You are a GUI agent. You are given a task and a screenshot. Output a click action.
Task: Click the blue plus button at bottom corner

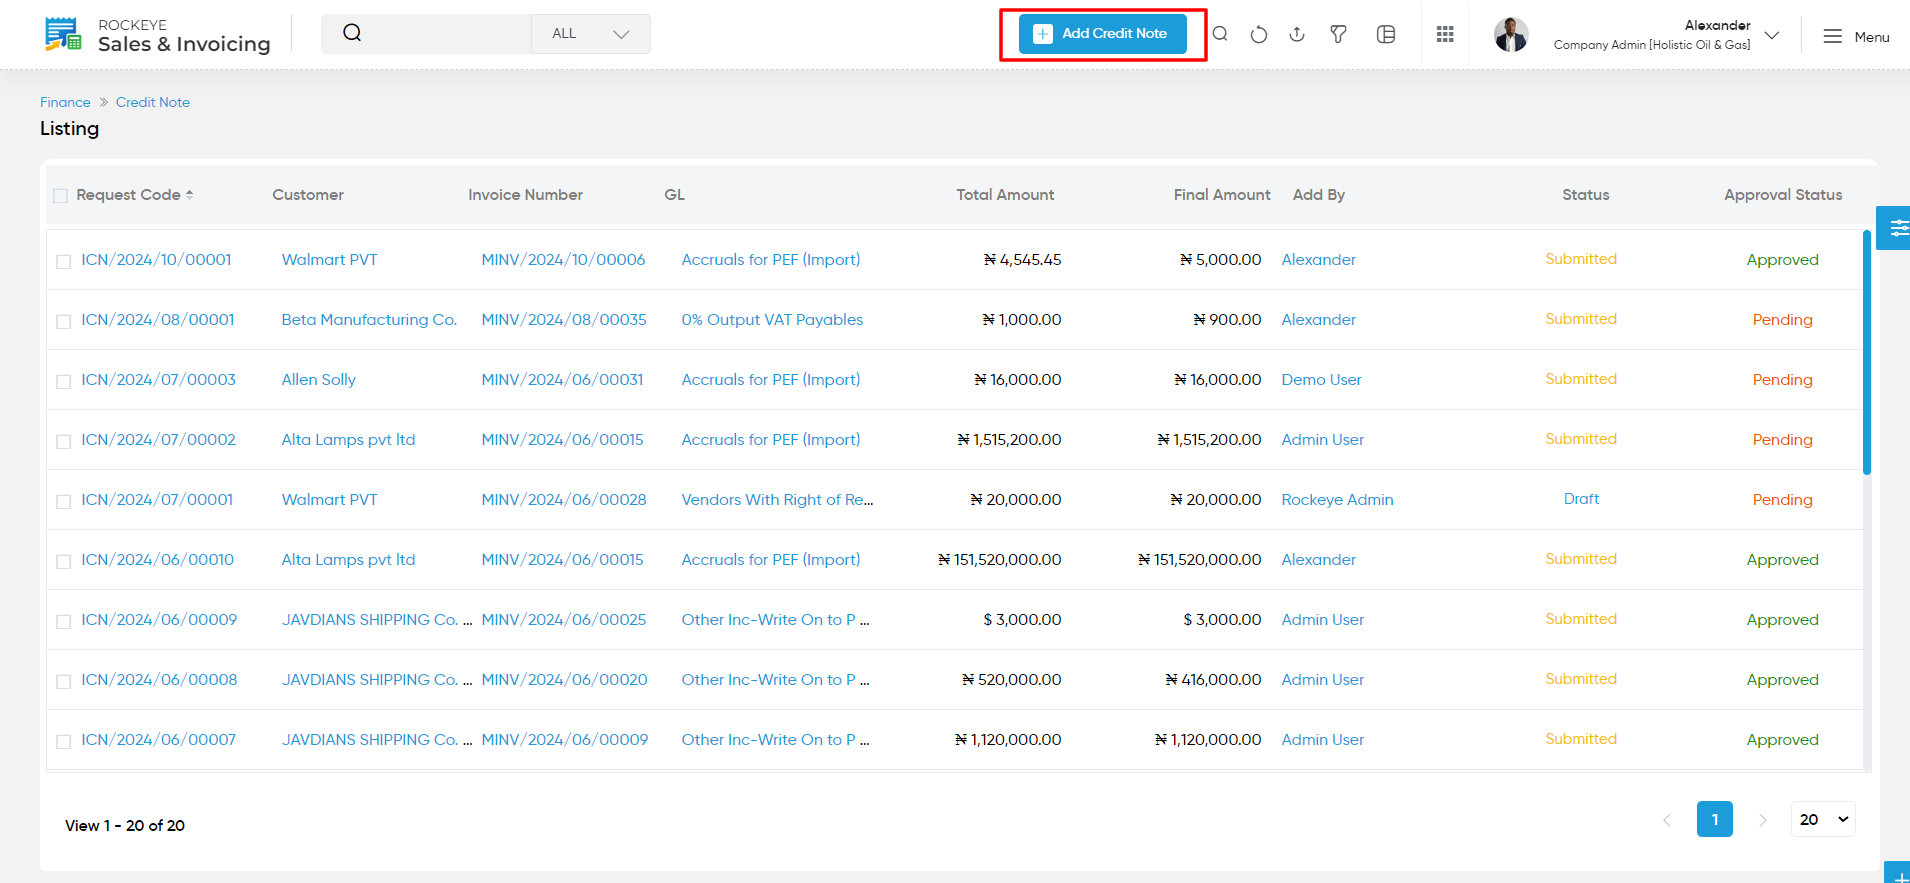tap(1898, 873)
